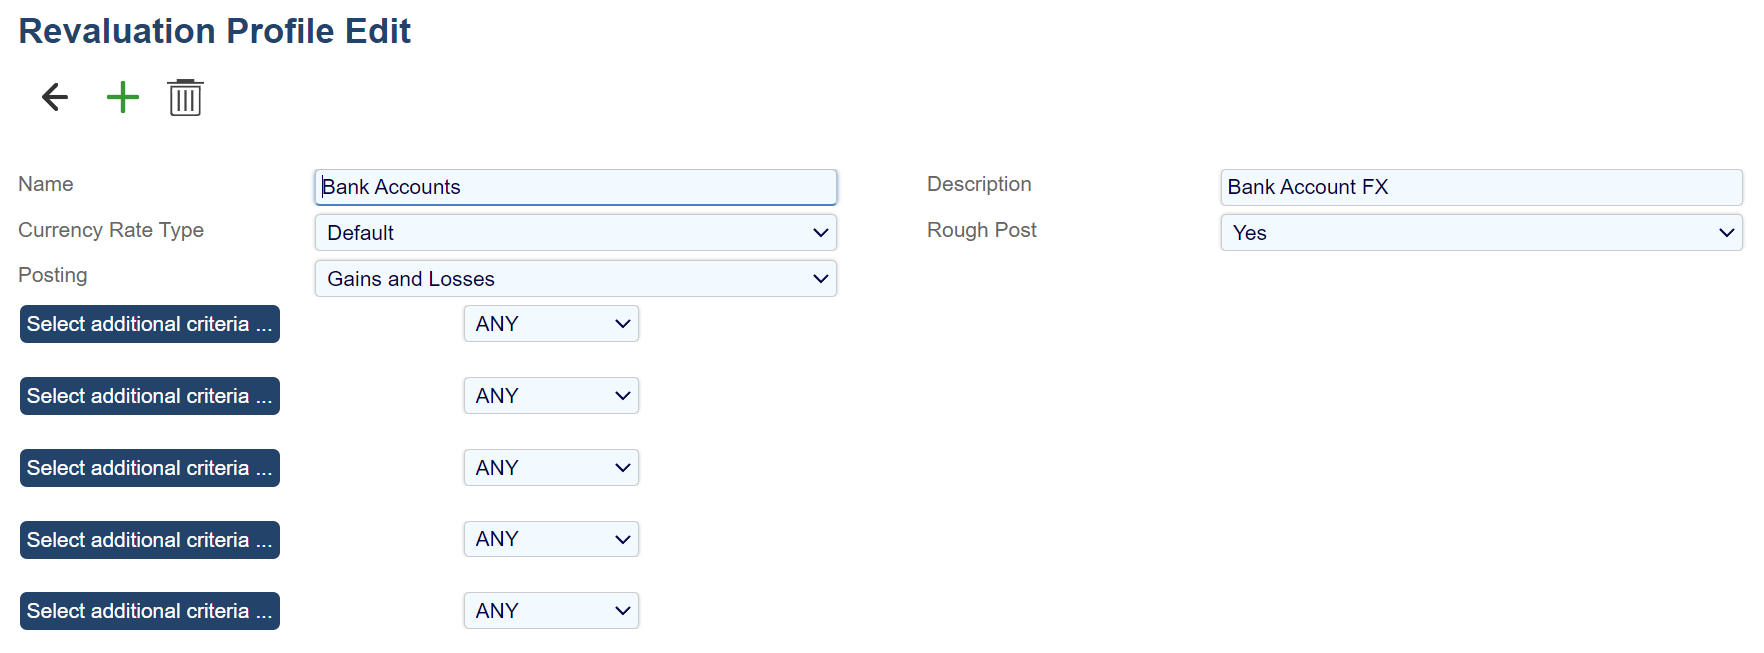Click the Rough Post label
1764x653 pixels.
(981, 230)
